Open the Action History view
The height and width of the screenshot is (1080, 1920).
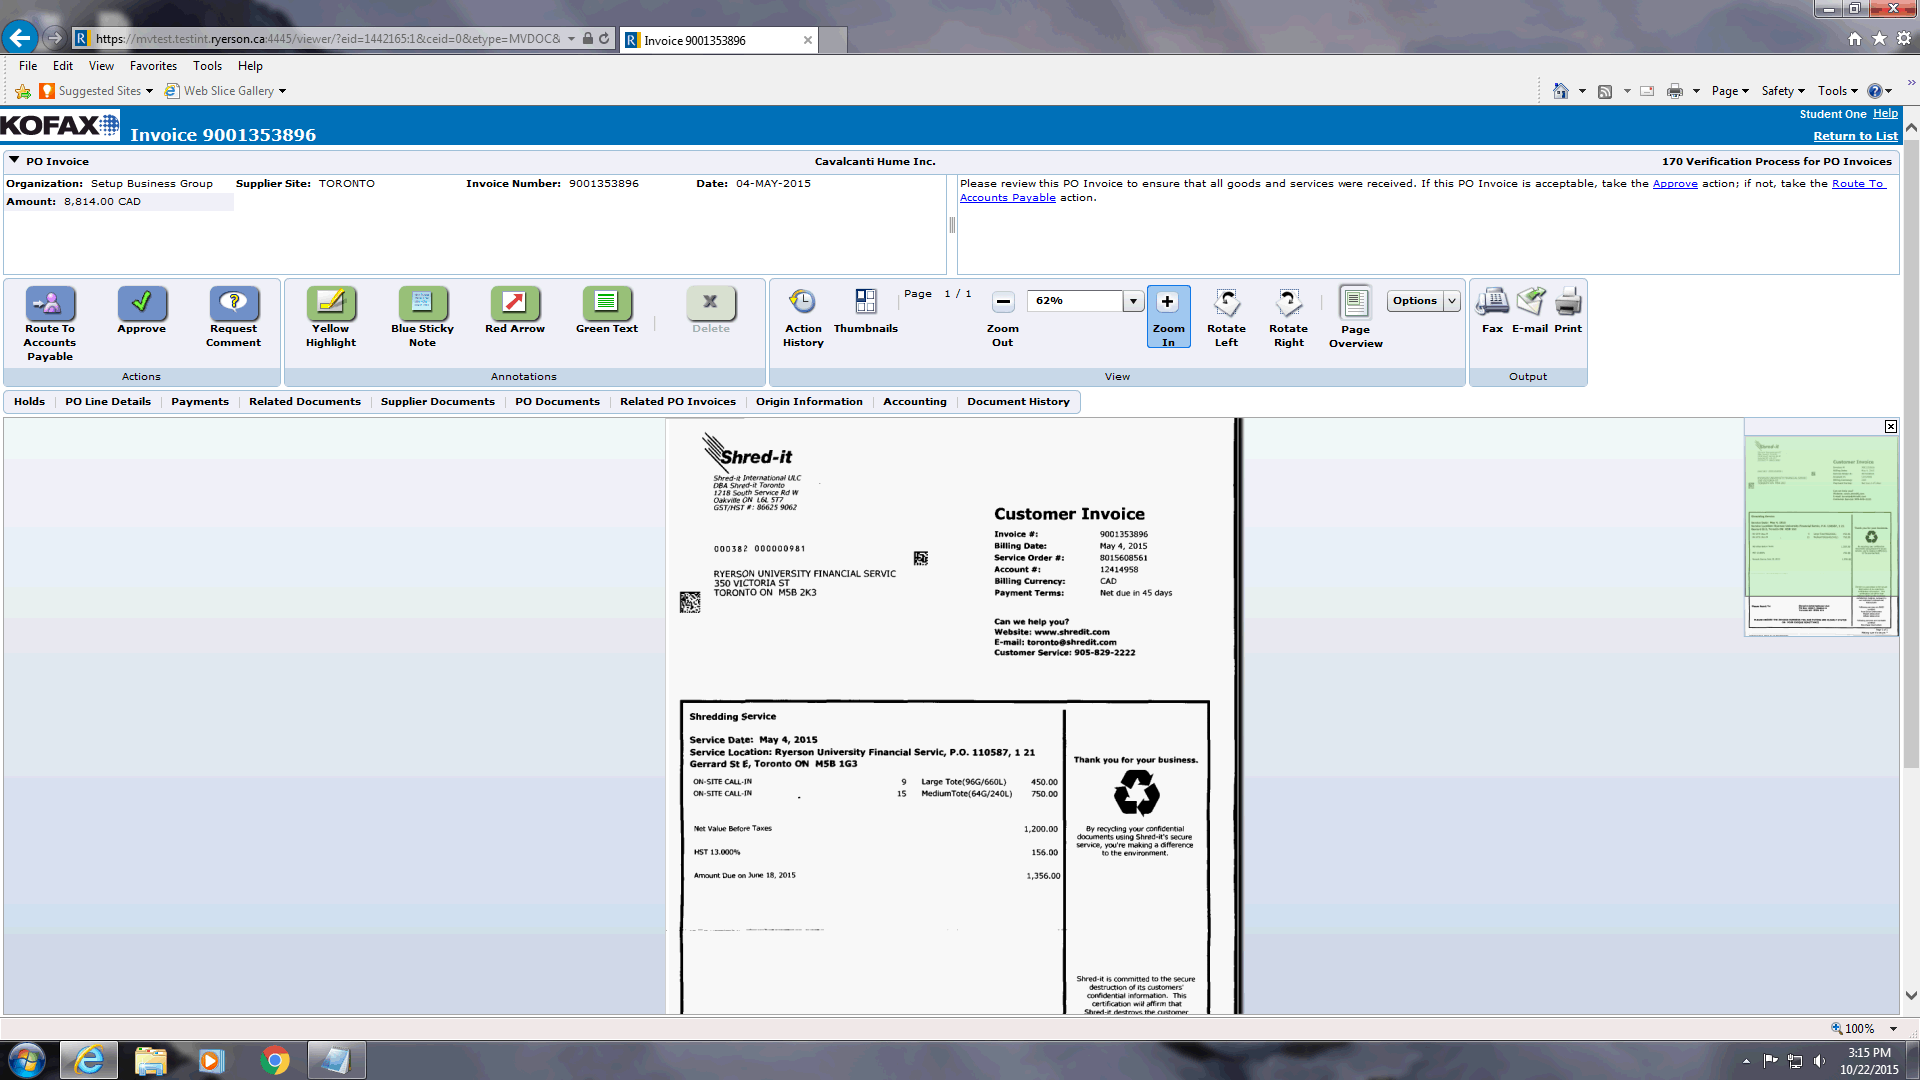803,303
